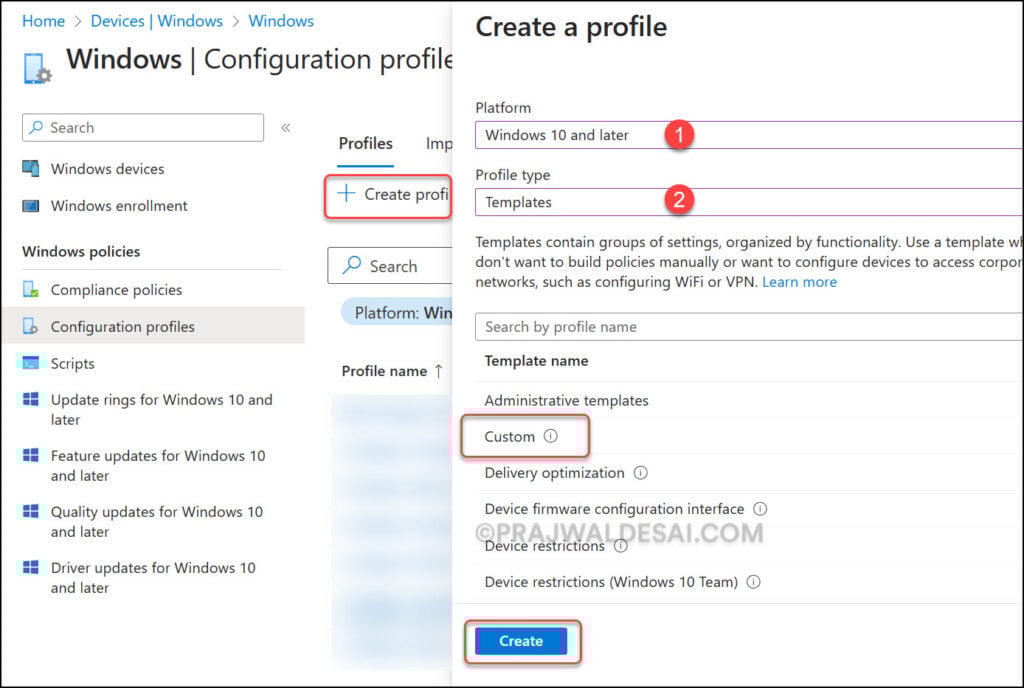Show info for Custom template
This screenshot has width=1024, height=688.
click(551, 436)
